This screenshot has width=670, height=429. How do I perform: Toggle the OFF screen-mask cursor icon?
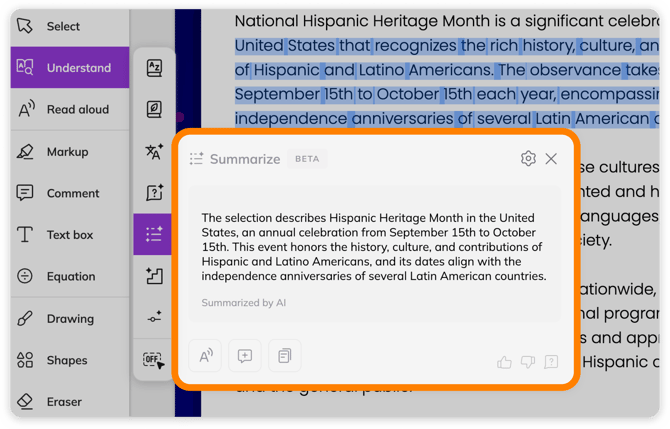(154, 360)
